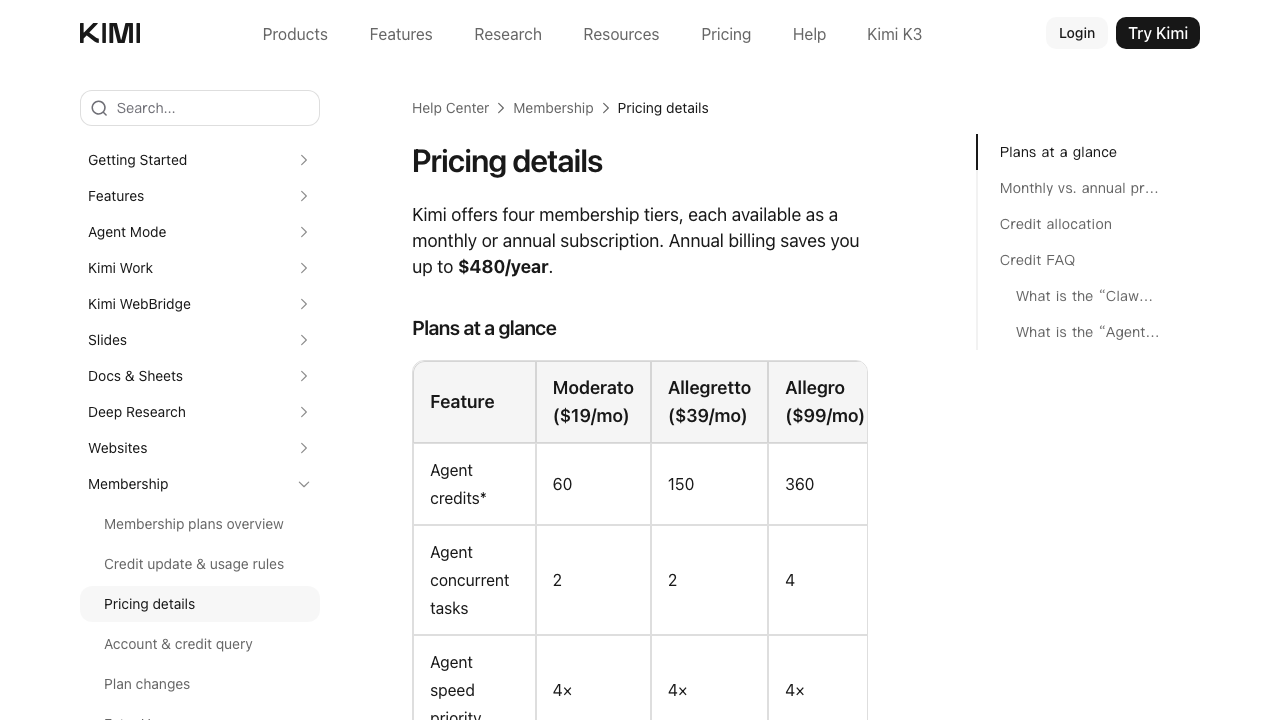Select Pricing details sidebar item

(200, 604)
